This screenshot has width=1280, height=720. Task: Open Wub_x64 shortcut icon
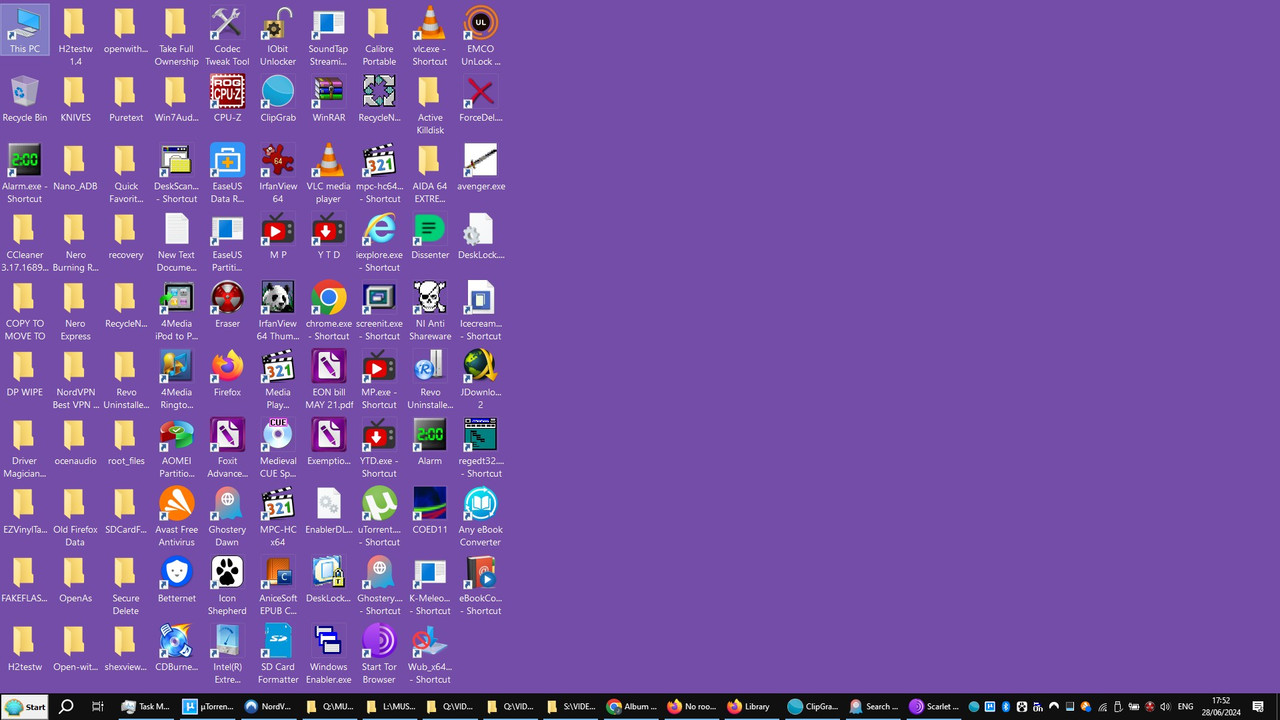pyautogui.click(x=430, y=655)
